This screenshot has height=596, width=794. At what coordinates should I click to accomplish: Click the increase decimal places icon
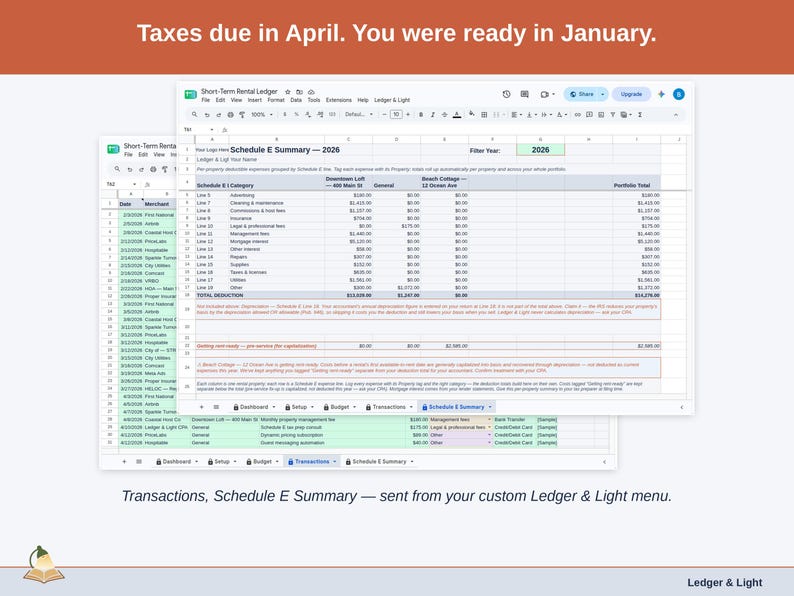(x=320, y=115)
